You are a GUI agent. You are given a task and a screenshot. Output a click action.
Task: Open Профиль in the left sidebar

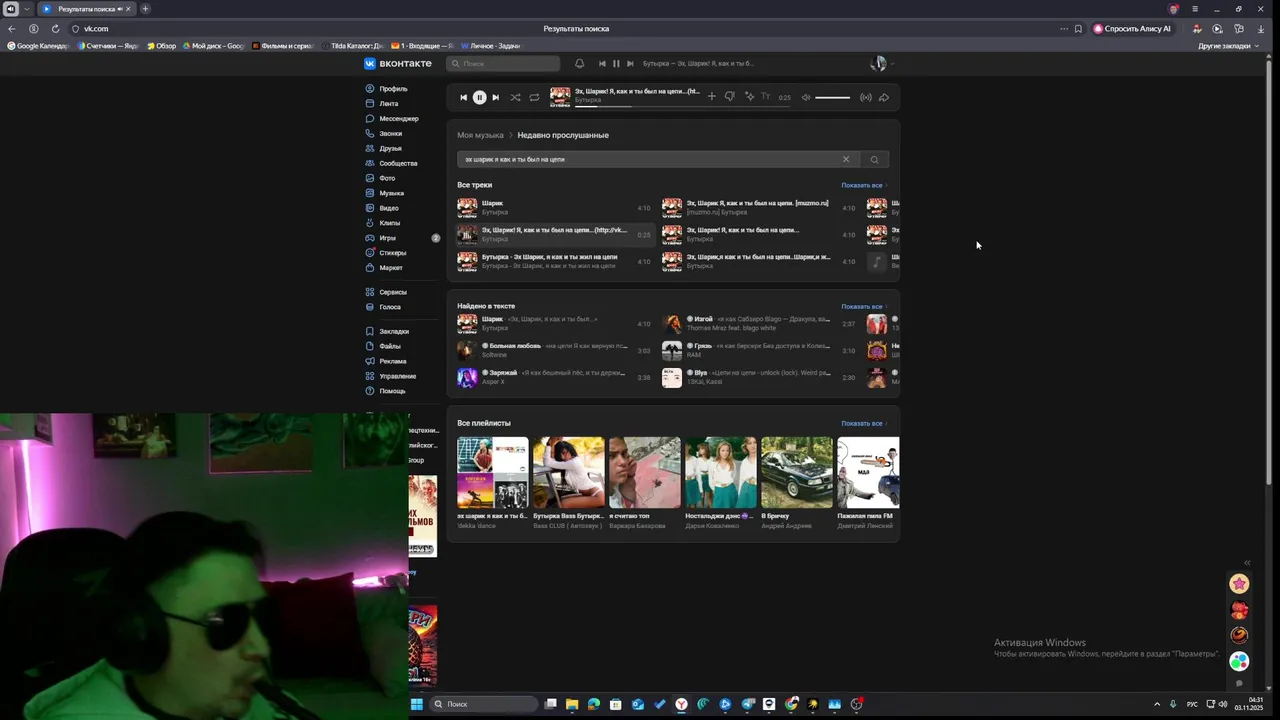393,89
